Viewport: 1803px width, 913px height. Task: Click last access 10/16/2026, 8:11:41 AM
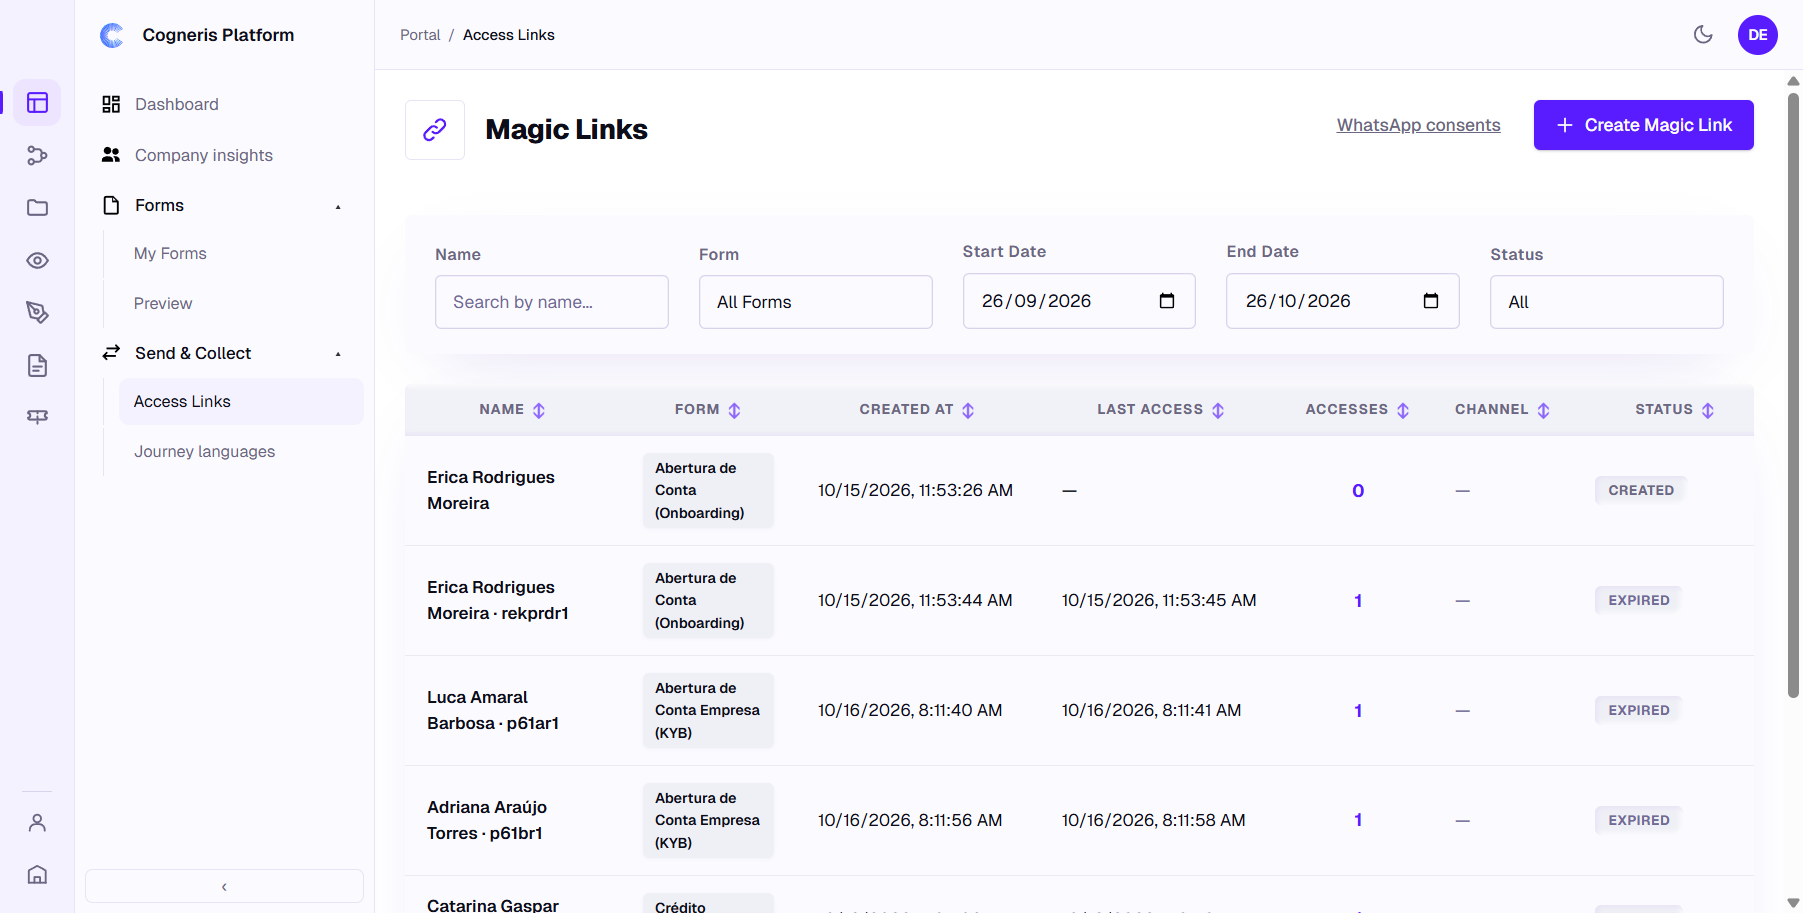(x=1151, y=710)
